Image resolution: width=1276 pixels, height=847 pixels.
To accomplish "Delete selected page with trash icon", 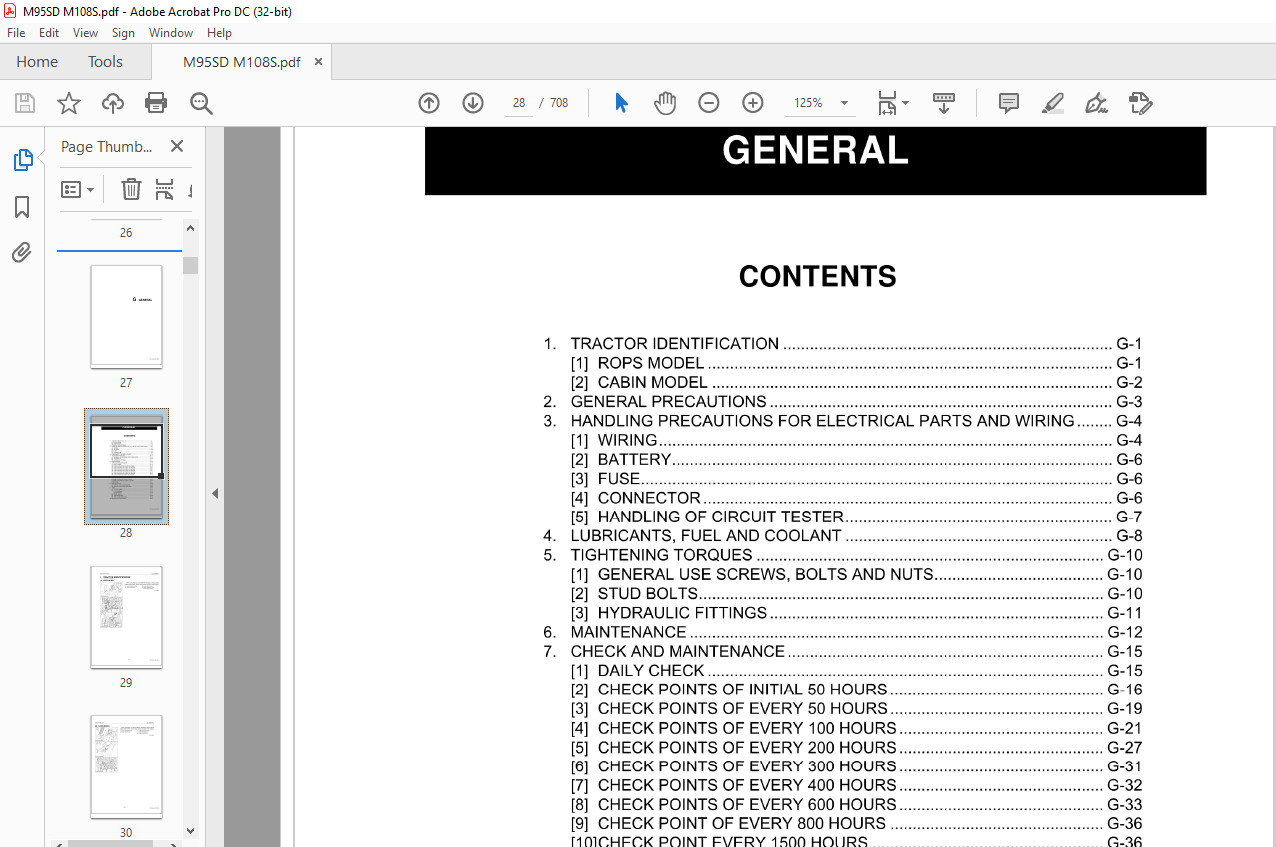I will tap(131, 189).
